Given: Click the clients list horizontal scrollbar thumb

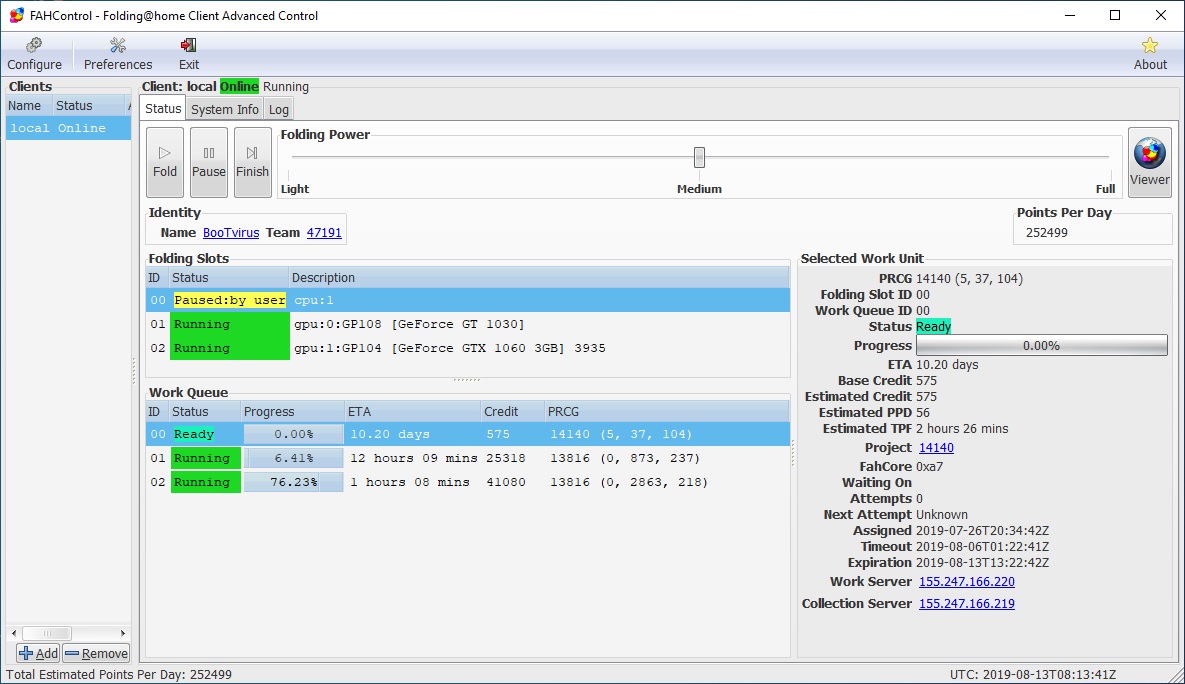Looking at the screenshot, I should (47, 633).
